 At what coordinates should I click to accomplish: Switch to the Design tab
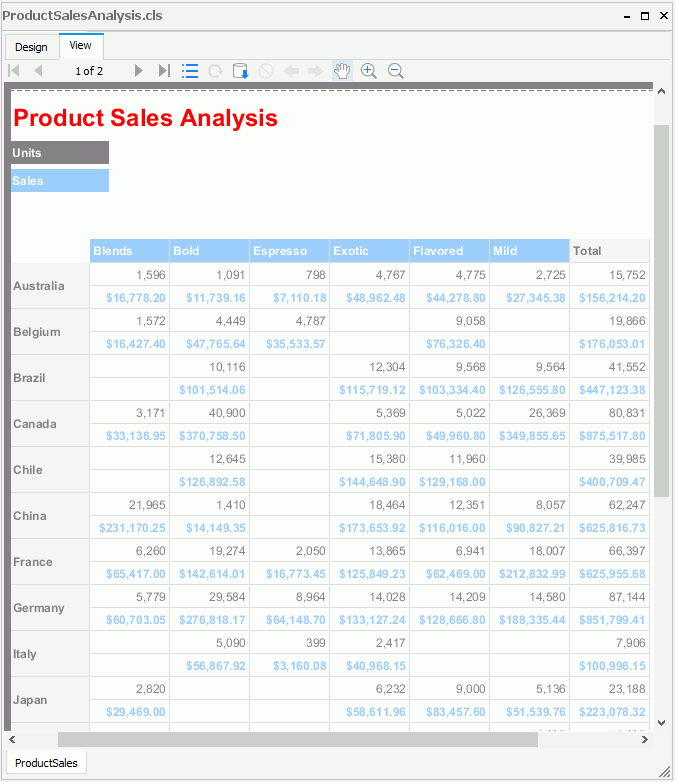point(31,47)
